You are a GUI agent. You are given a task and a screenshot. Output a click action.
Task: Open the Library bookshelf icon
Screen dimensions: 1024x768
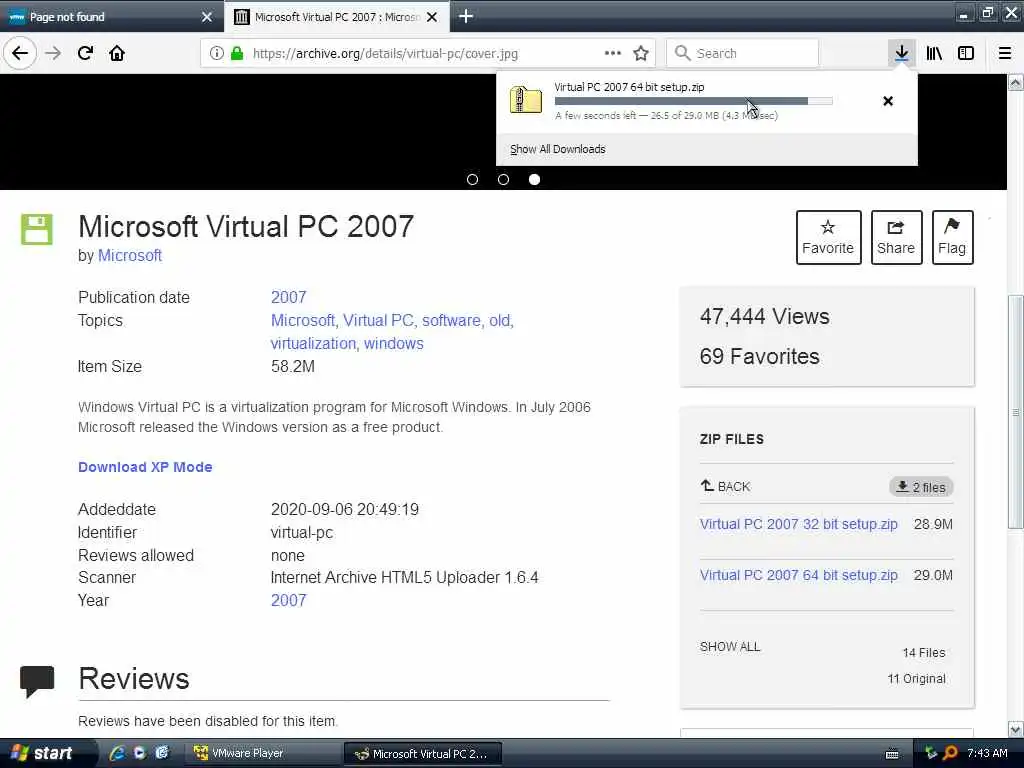coord(934,53)
